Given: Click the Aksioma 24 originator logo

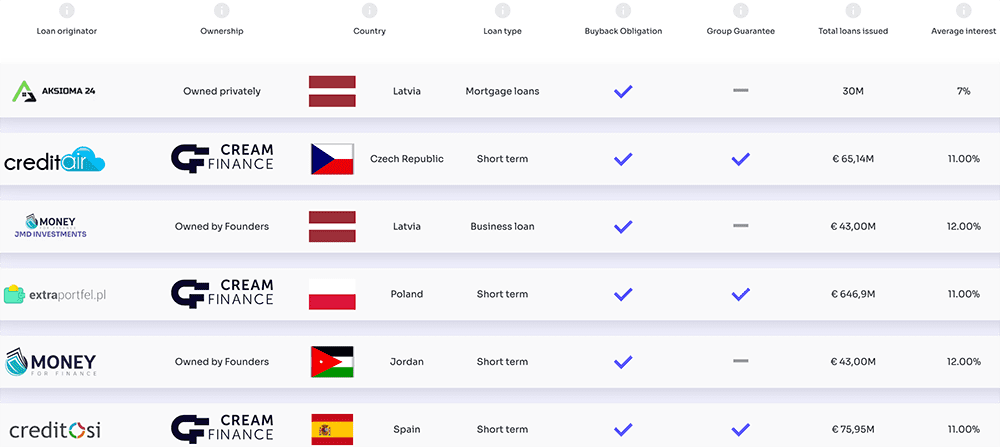Looking at the screenshot, I should 55,91.
